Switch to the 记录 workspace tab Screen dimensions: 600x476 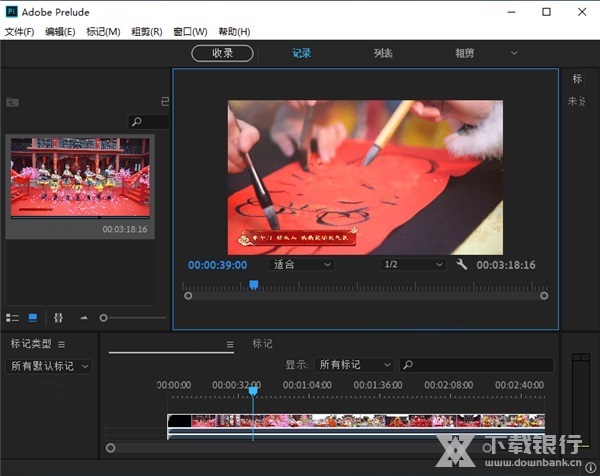pos(302,53)
